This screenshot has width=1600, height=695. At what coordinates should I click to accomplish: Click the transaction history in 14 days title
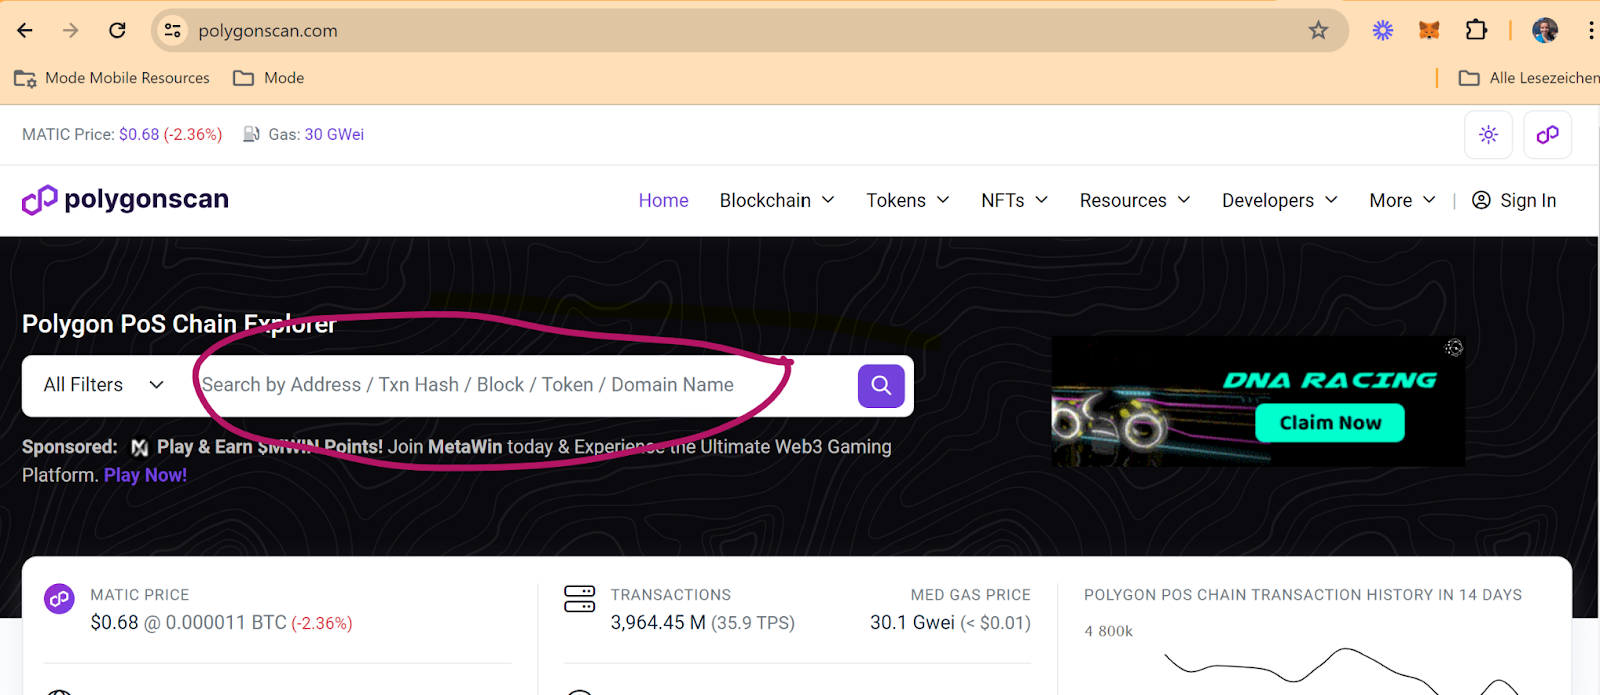(1303, 595)
